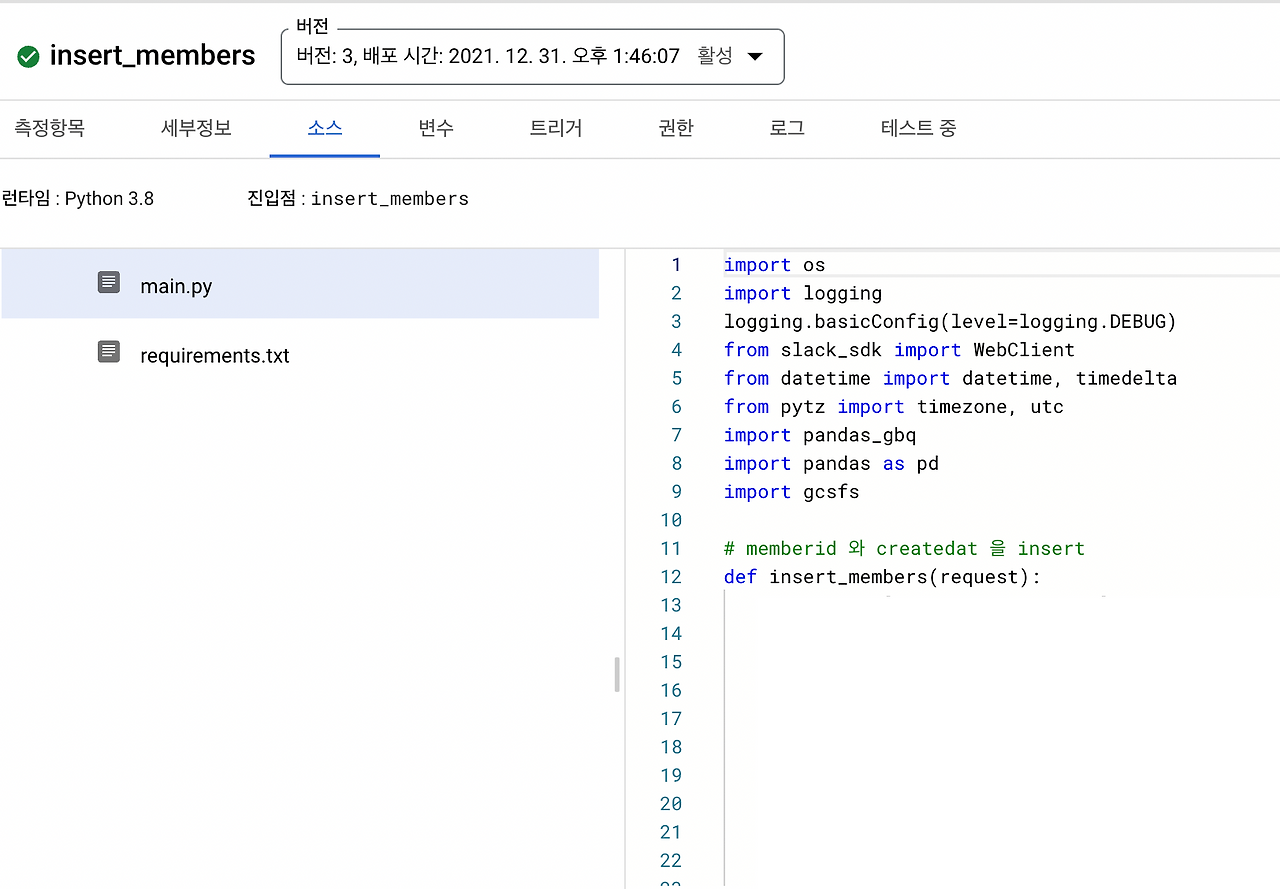Click the 'import gcsfs' code line

[x=792, y=491]
